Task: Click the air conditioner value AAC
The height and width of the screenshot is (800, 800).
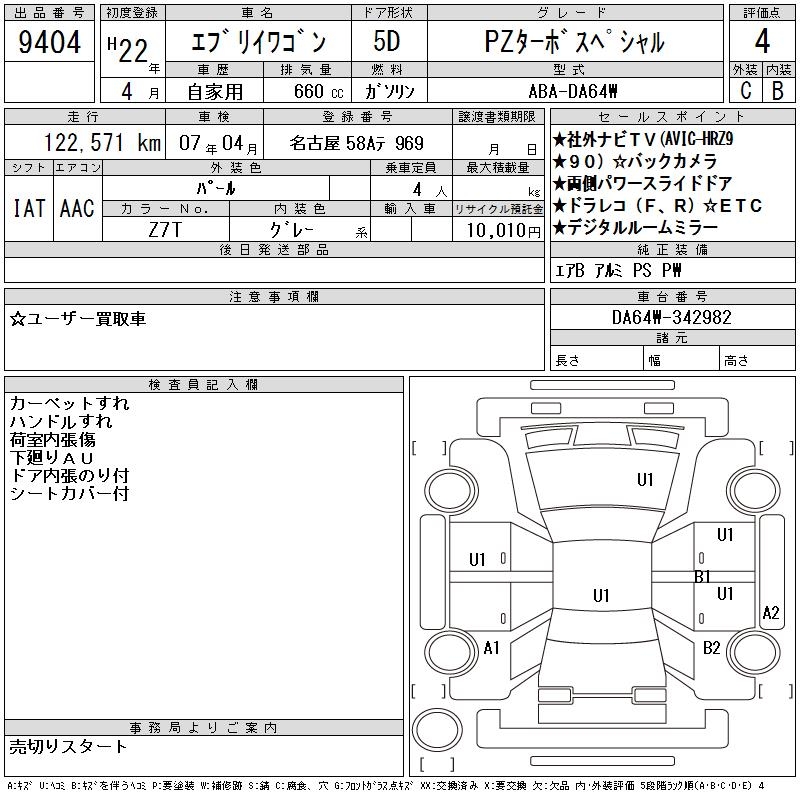Action: [x=77, y=208]
